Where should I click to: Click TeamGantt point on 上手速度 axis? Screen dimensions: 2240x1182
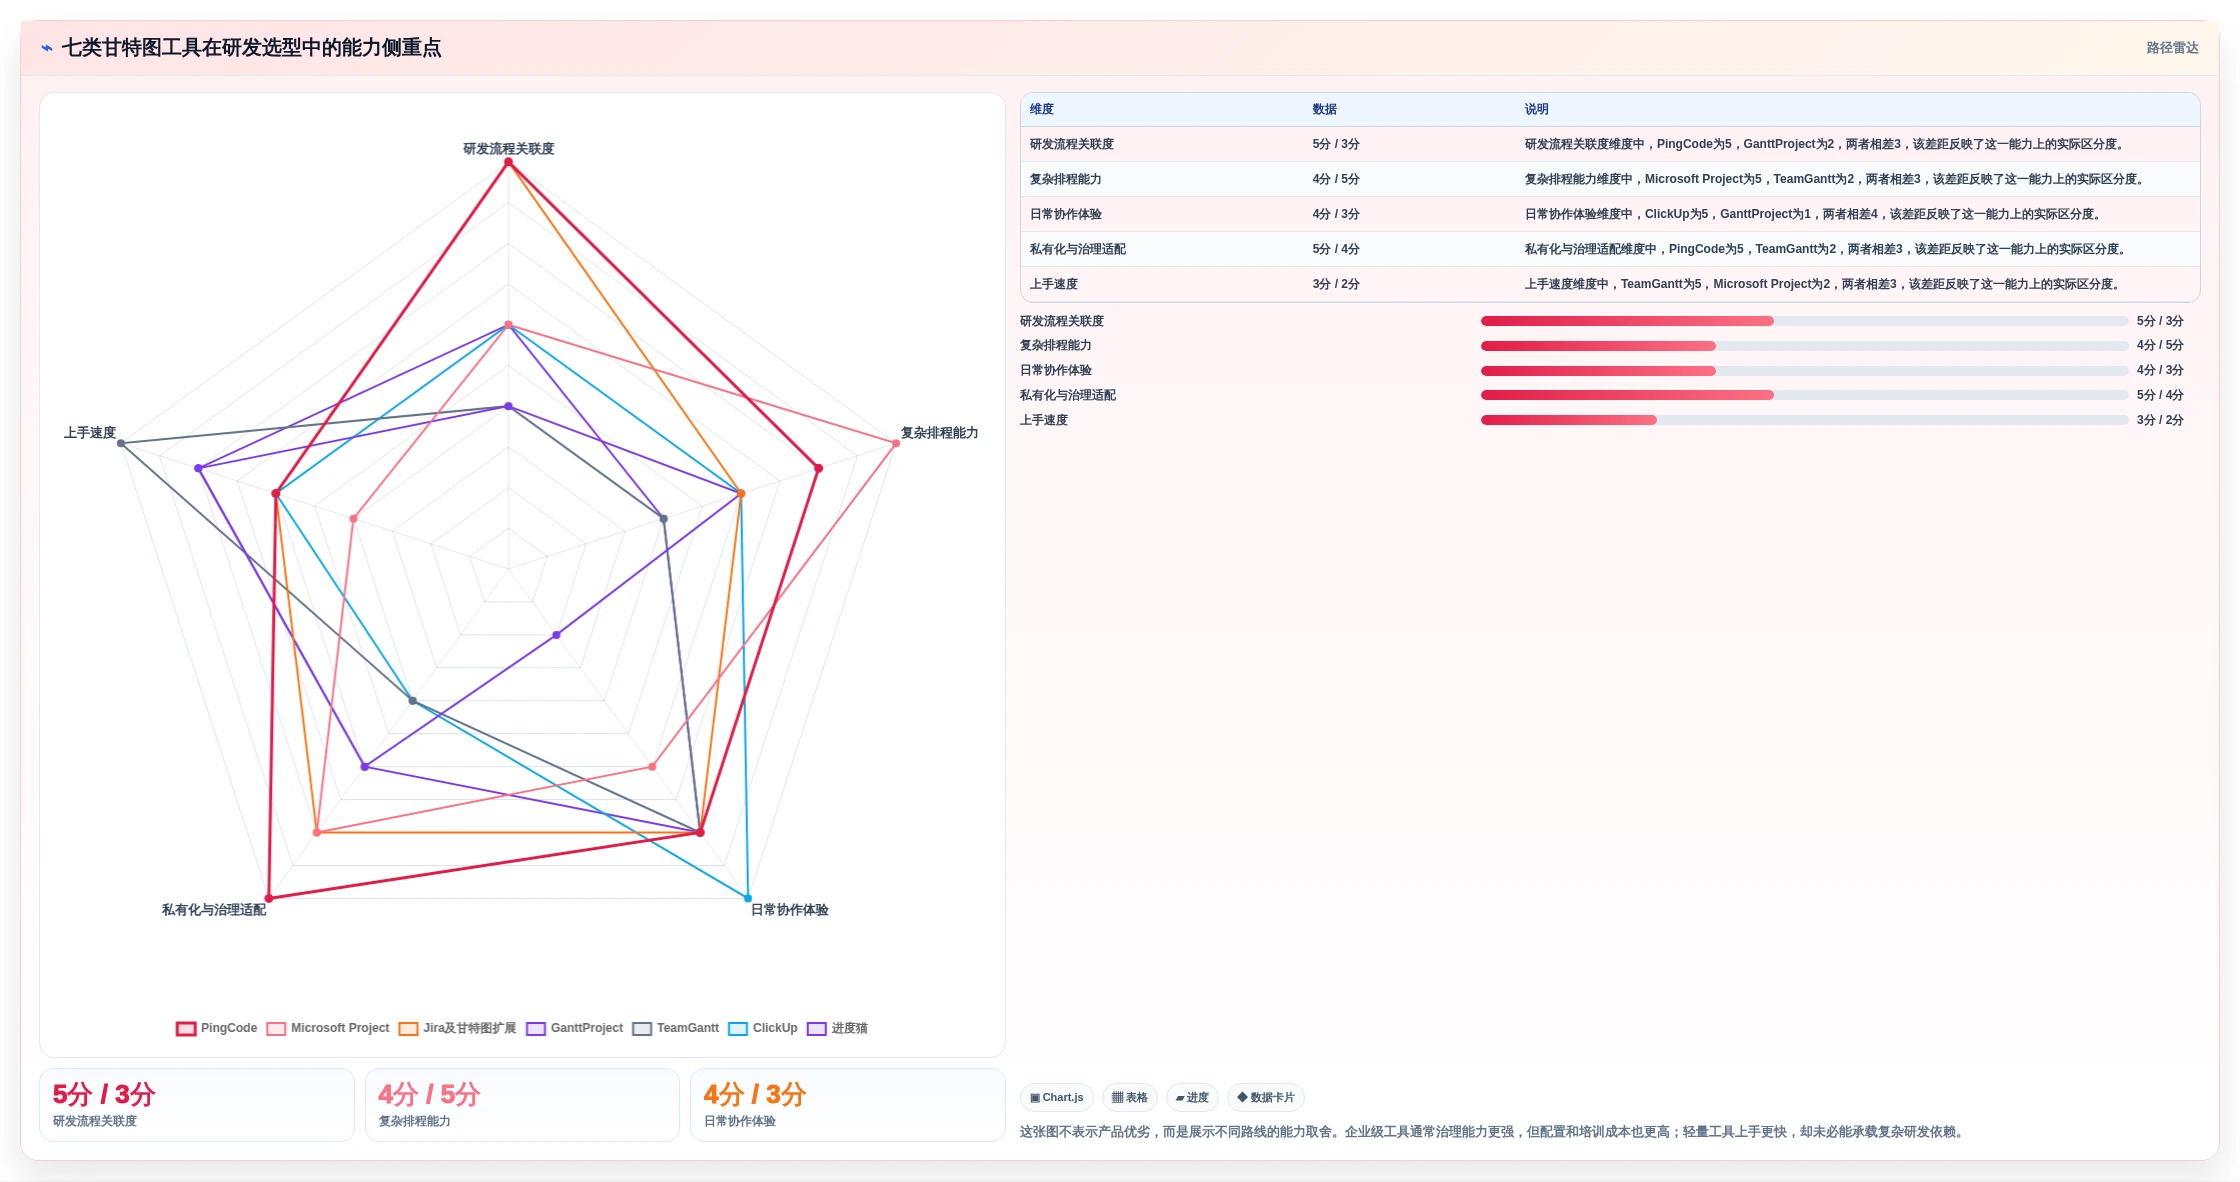click(121, 443)
